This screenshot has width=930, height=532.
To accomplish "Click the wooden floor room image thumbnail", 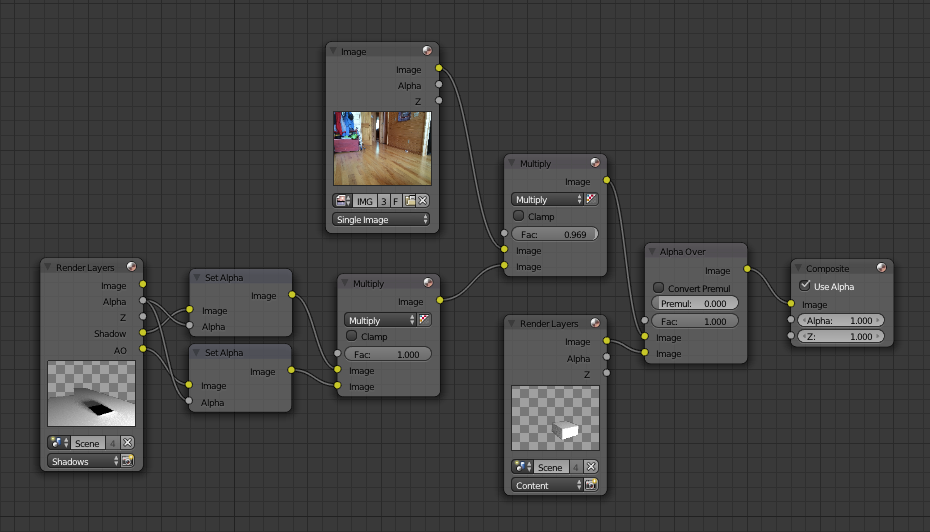I will click(x=382, y=148).
